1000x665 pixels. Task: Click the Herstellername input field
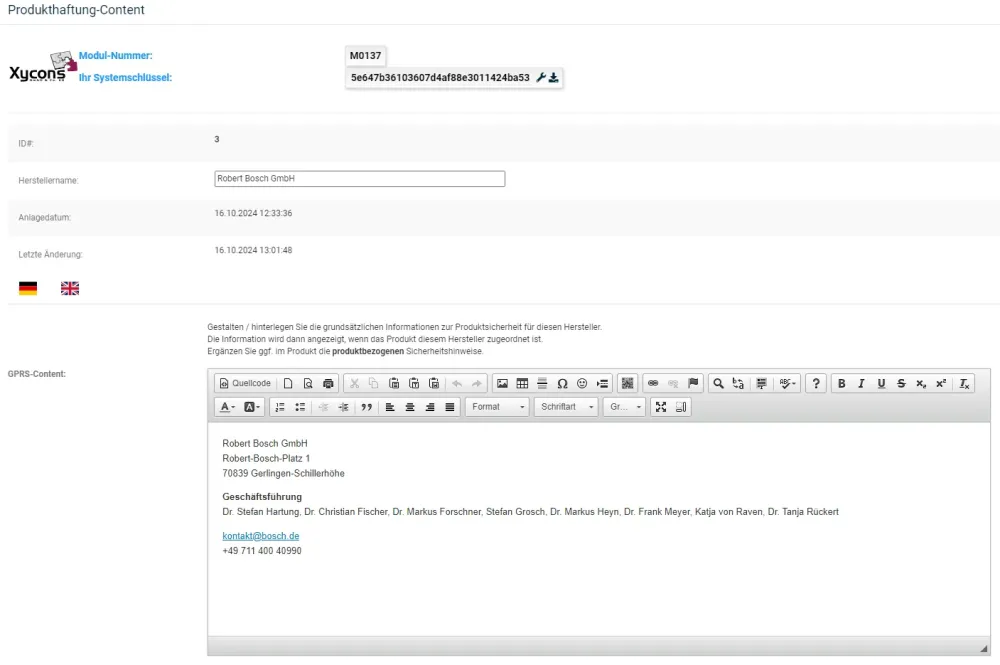pyautogui.click(x=360, y=179)
